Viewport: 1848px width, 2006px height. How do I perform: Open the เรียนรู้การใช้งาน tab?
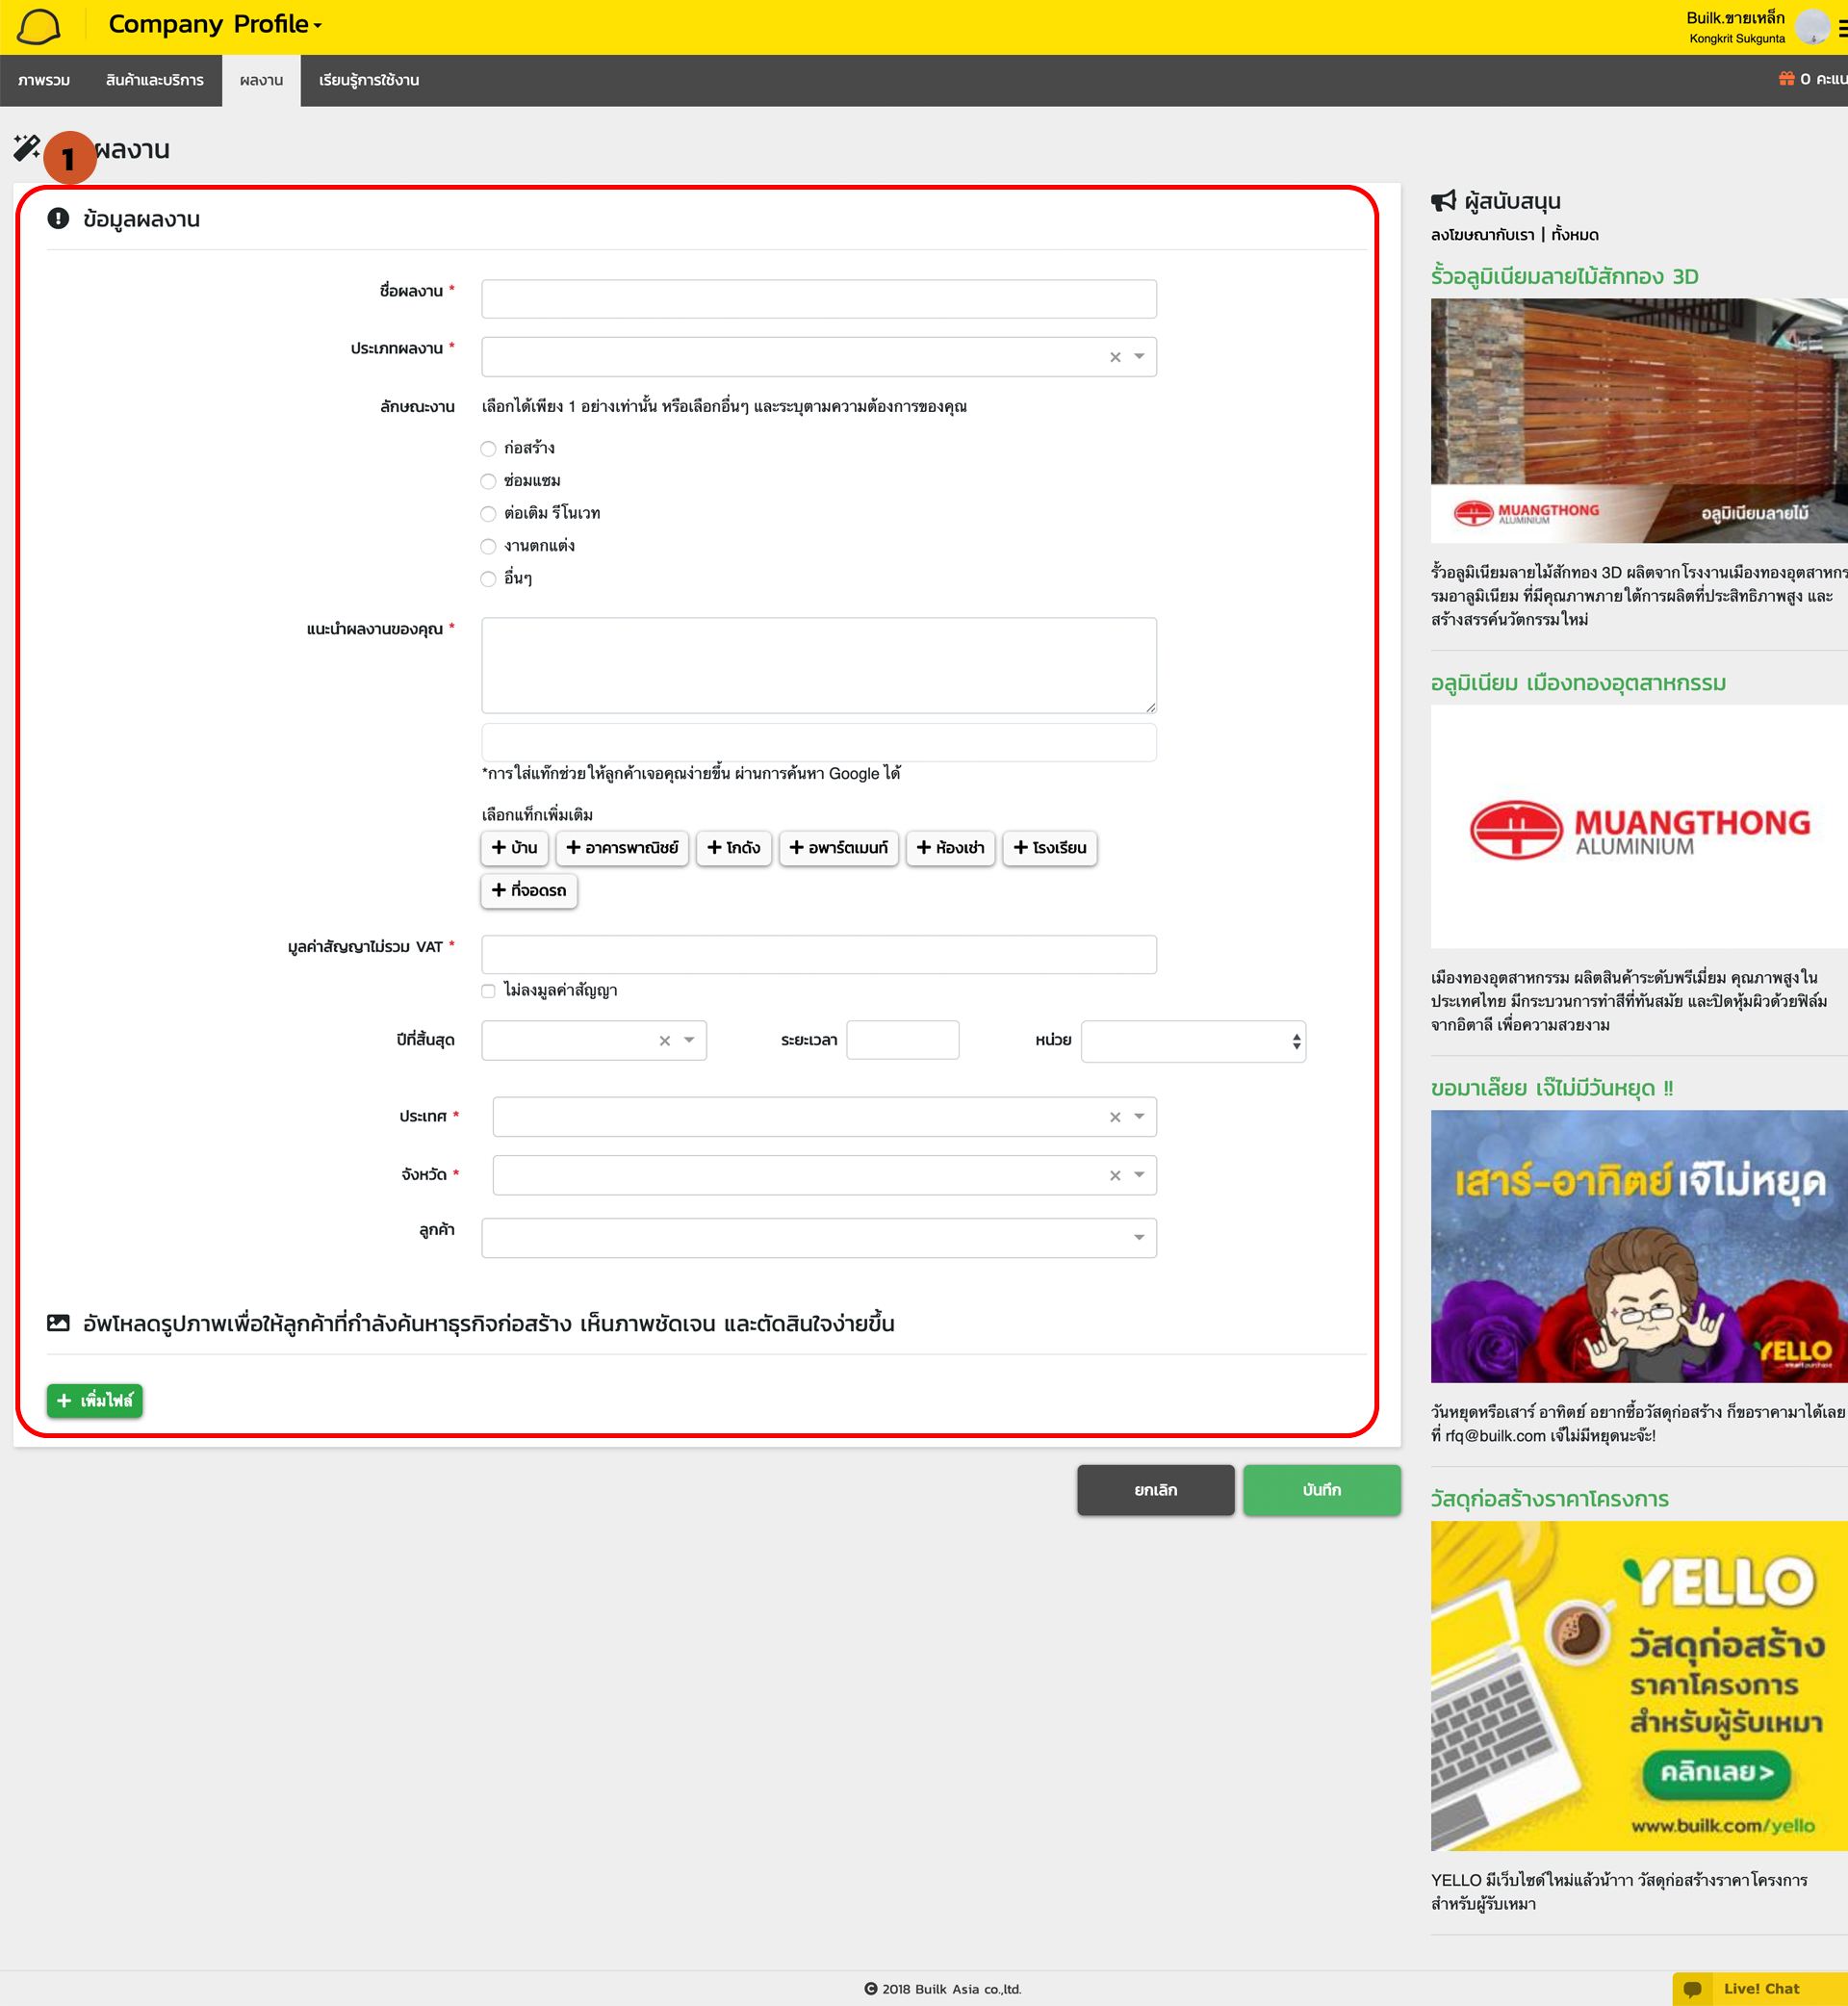click(x=368, y=81)
